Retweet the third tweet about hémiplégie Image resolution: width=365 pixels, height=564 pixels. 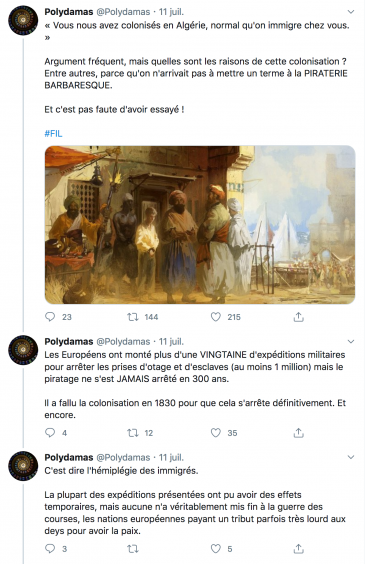(x=133, y=549)
